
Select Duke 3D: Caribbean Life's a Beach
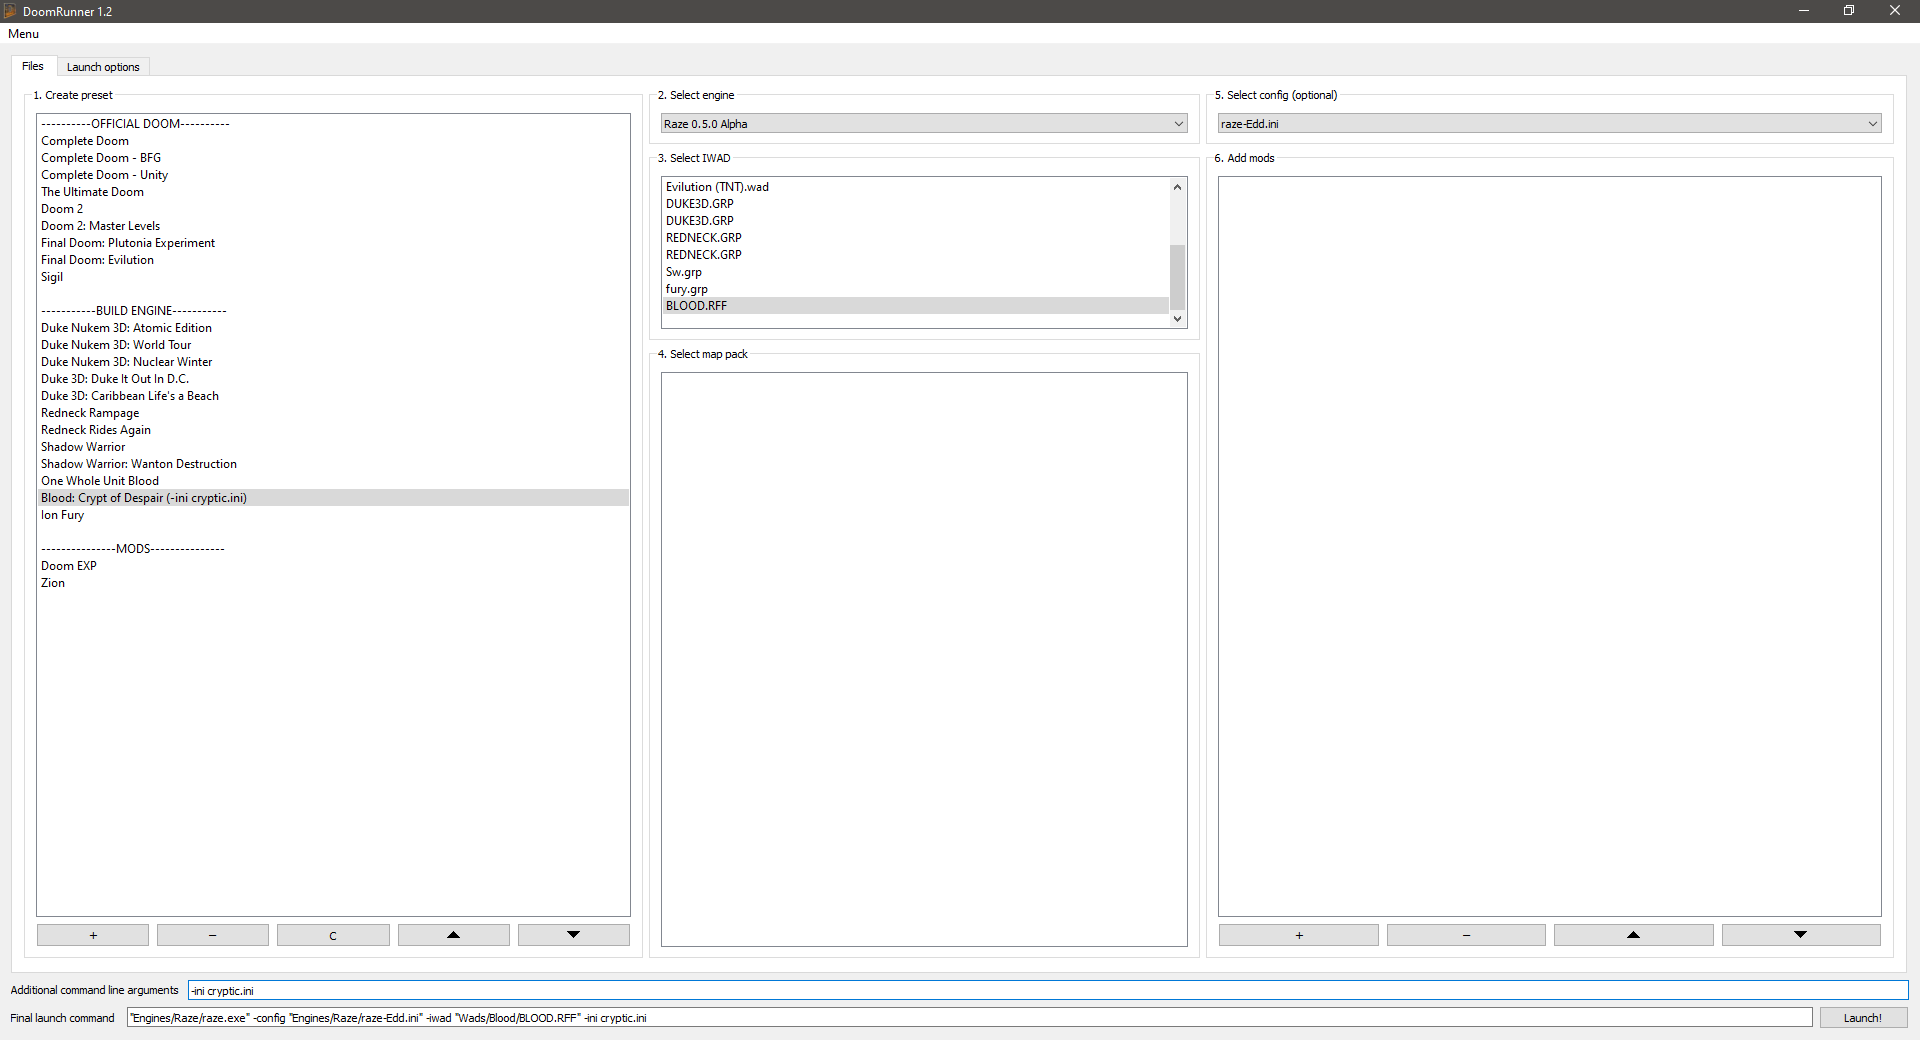333,396
